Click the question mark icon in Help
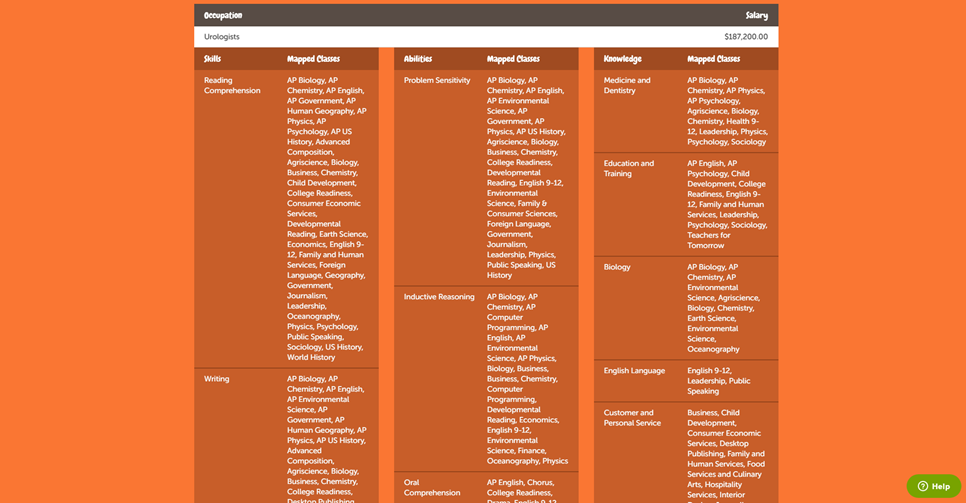Image resolution: width=966 pixels, height=503 pixels. 922,486
